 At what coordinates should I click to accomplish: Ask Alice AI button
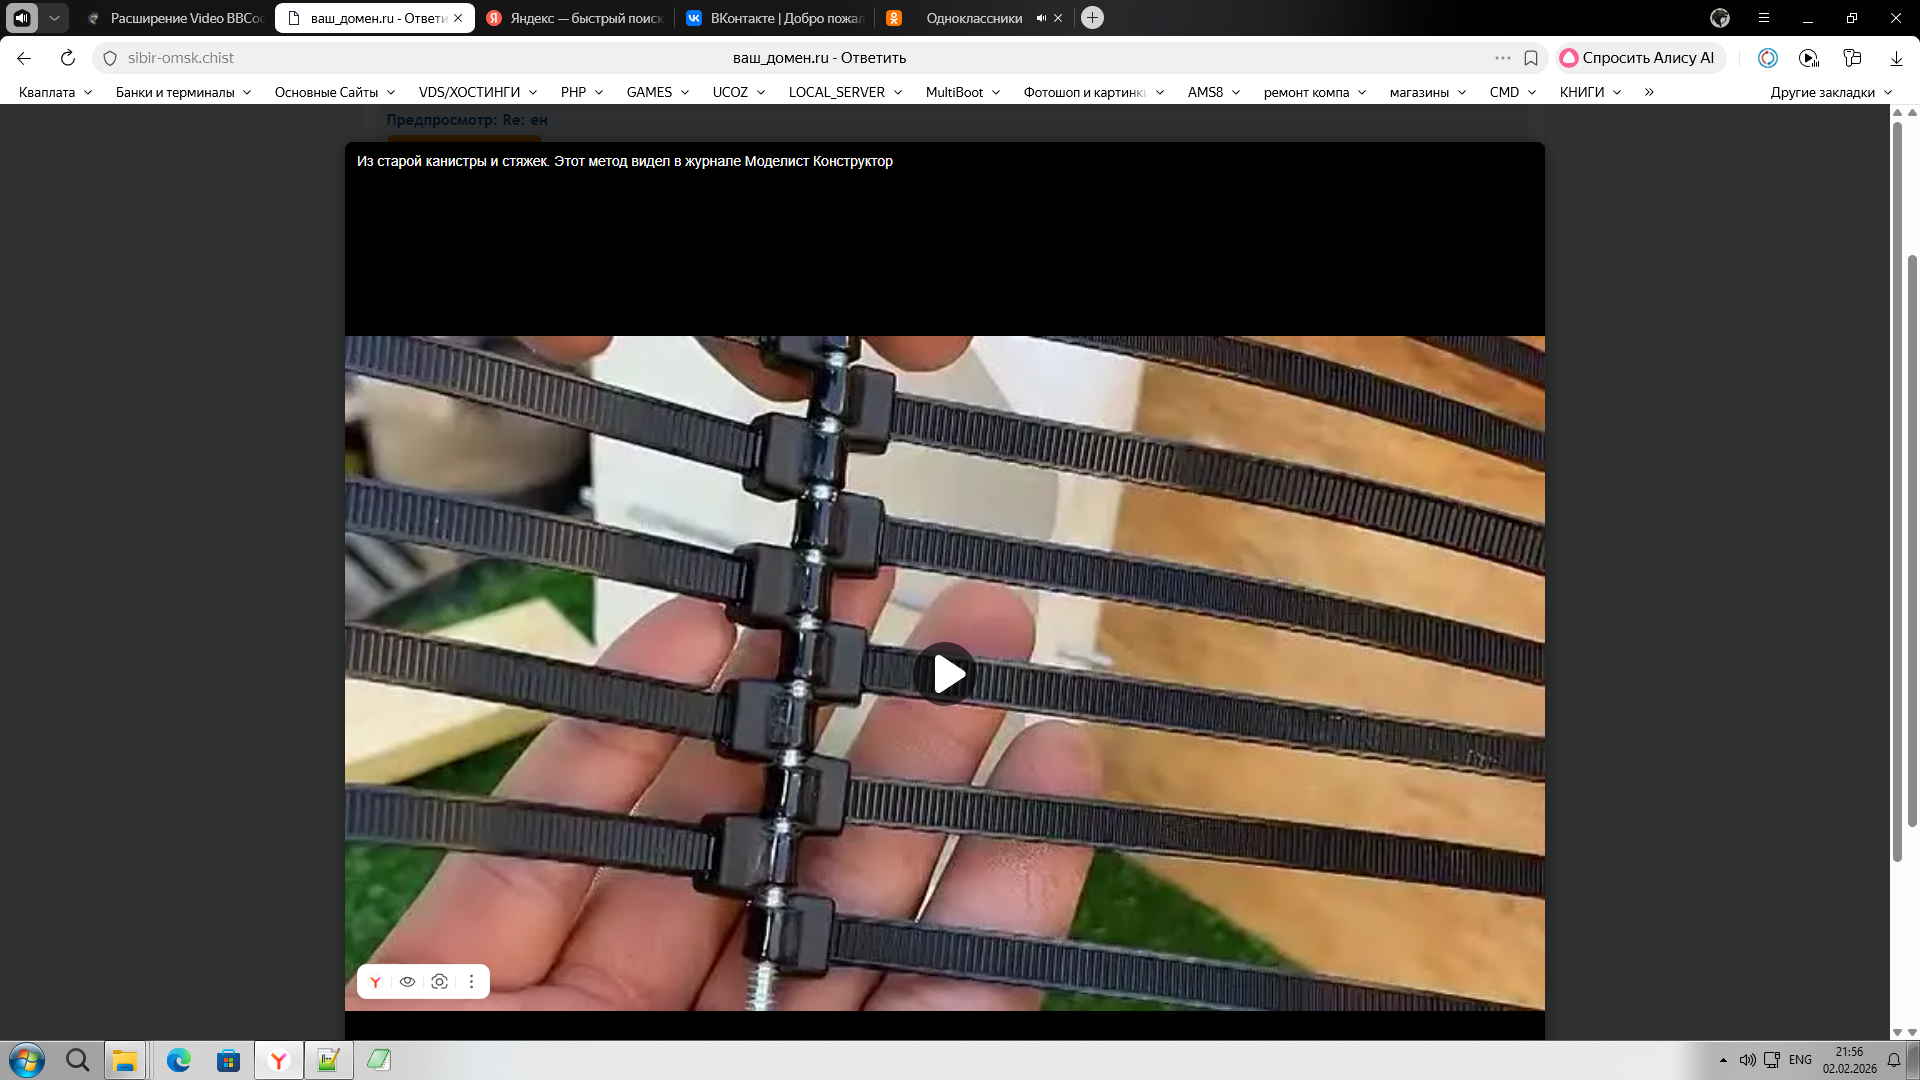click(x=1640, y=58)
